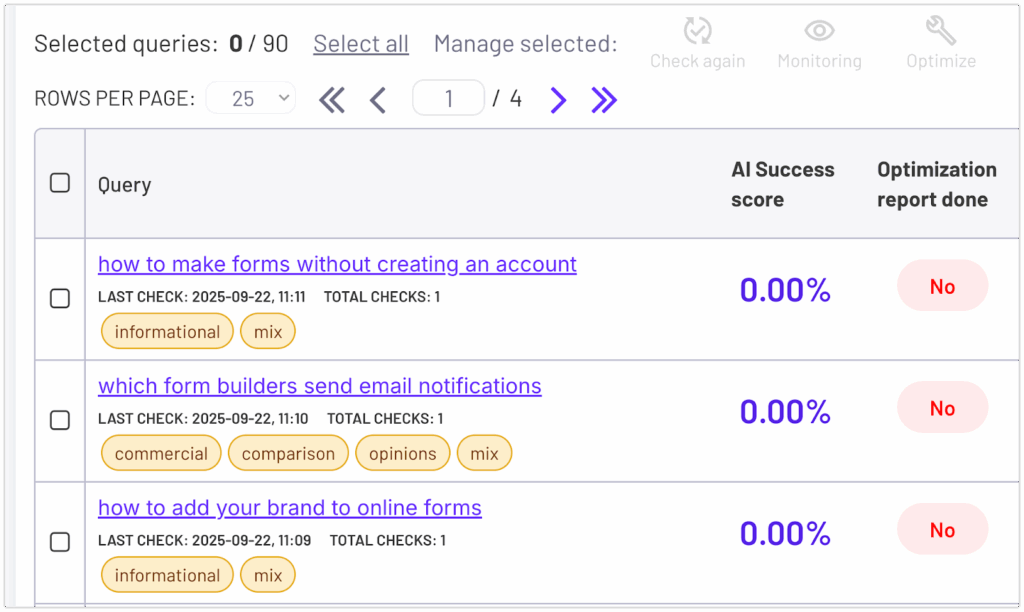This screenshot has height=612, width=1024.
Task: Toggle the select-all checkbox in table header
Action: click(60, 183)
